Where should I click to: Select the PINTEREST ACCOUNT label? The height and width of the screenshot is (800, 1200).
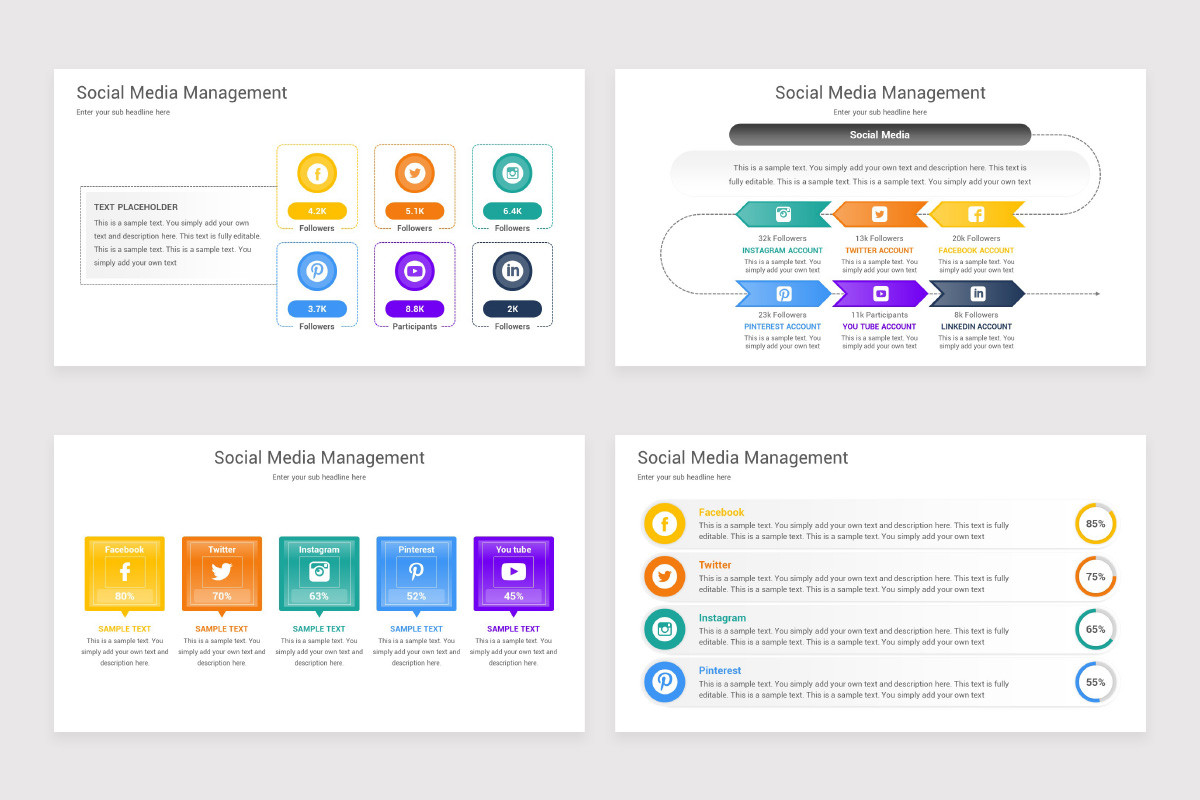(783, 327)
